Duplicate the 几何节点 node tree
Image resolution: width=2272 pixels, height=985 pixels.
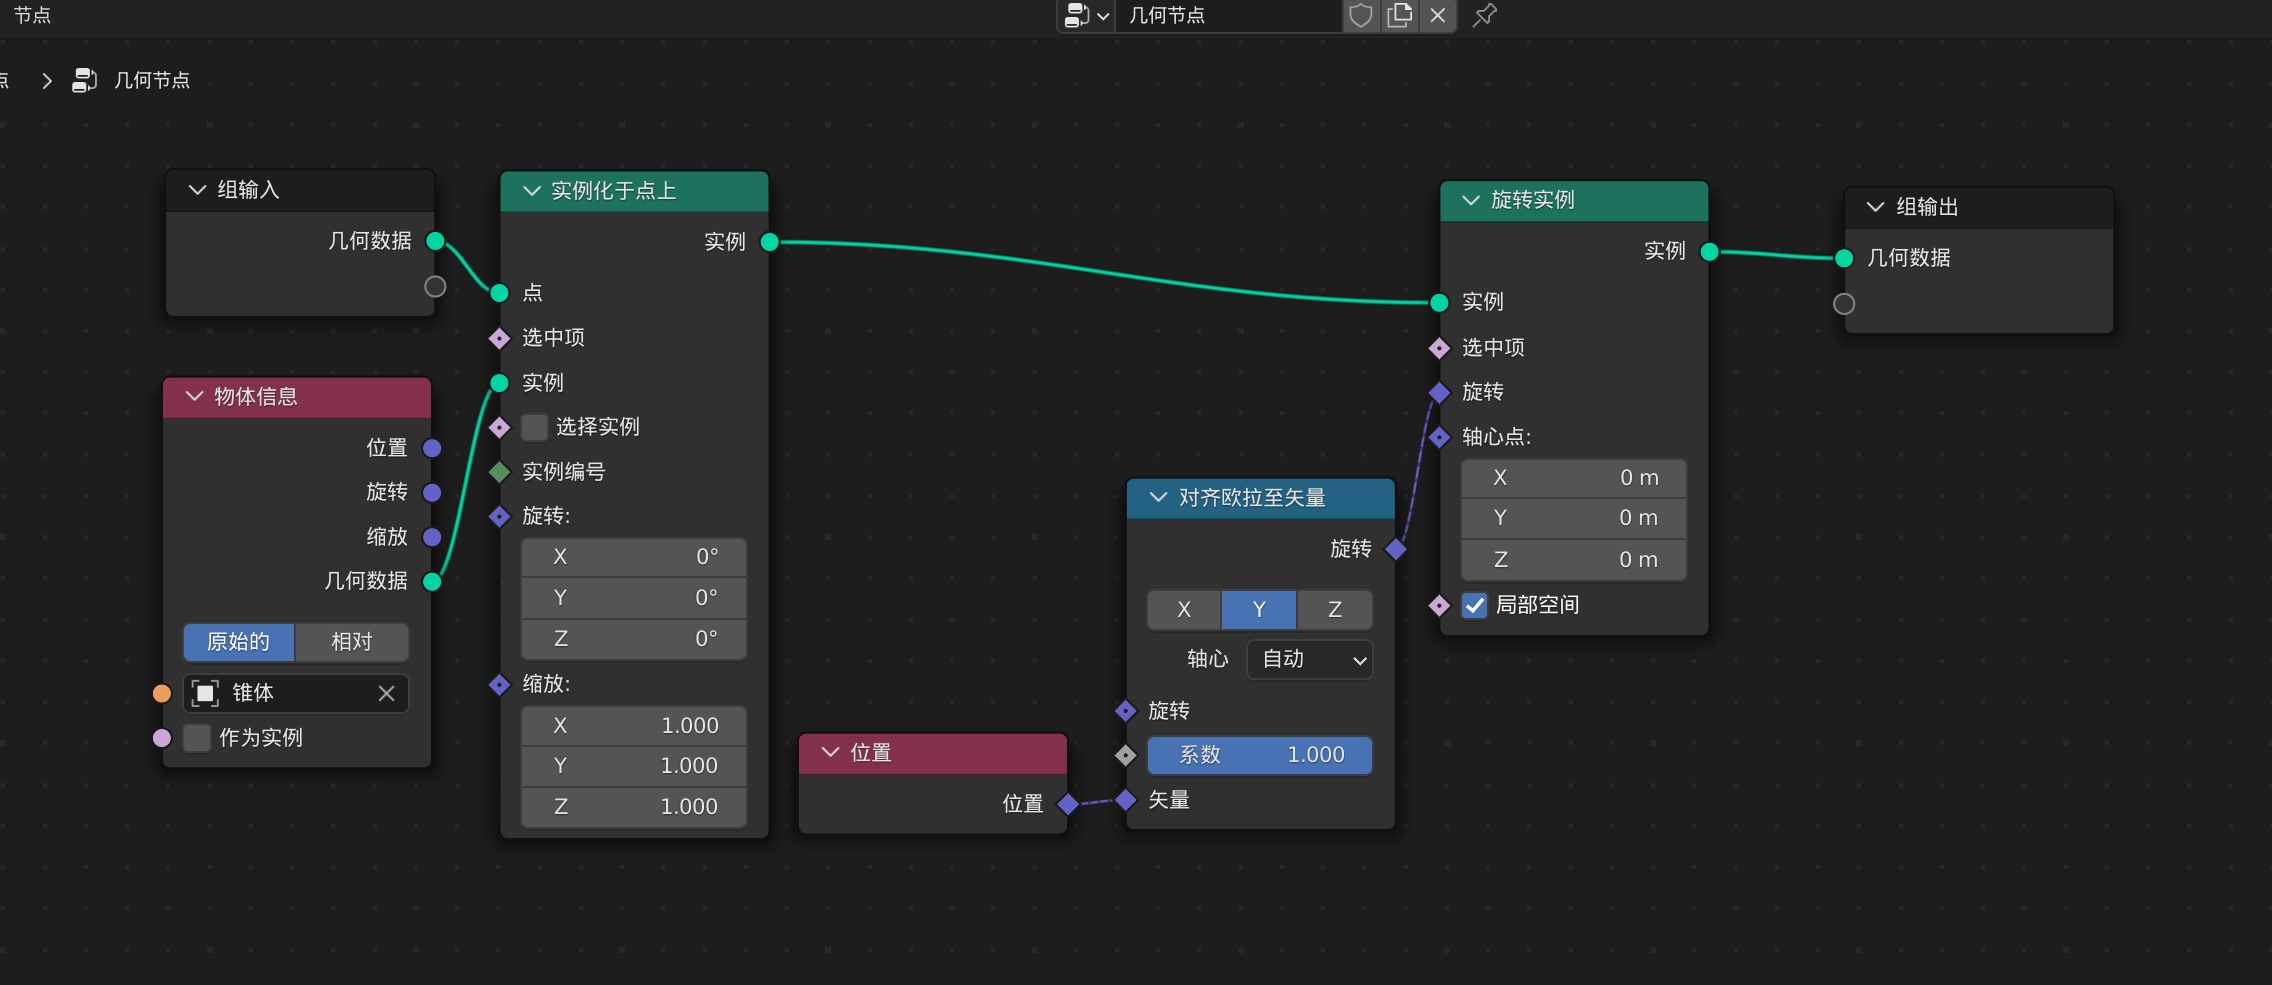(x=1400, y=15)
